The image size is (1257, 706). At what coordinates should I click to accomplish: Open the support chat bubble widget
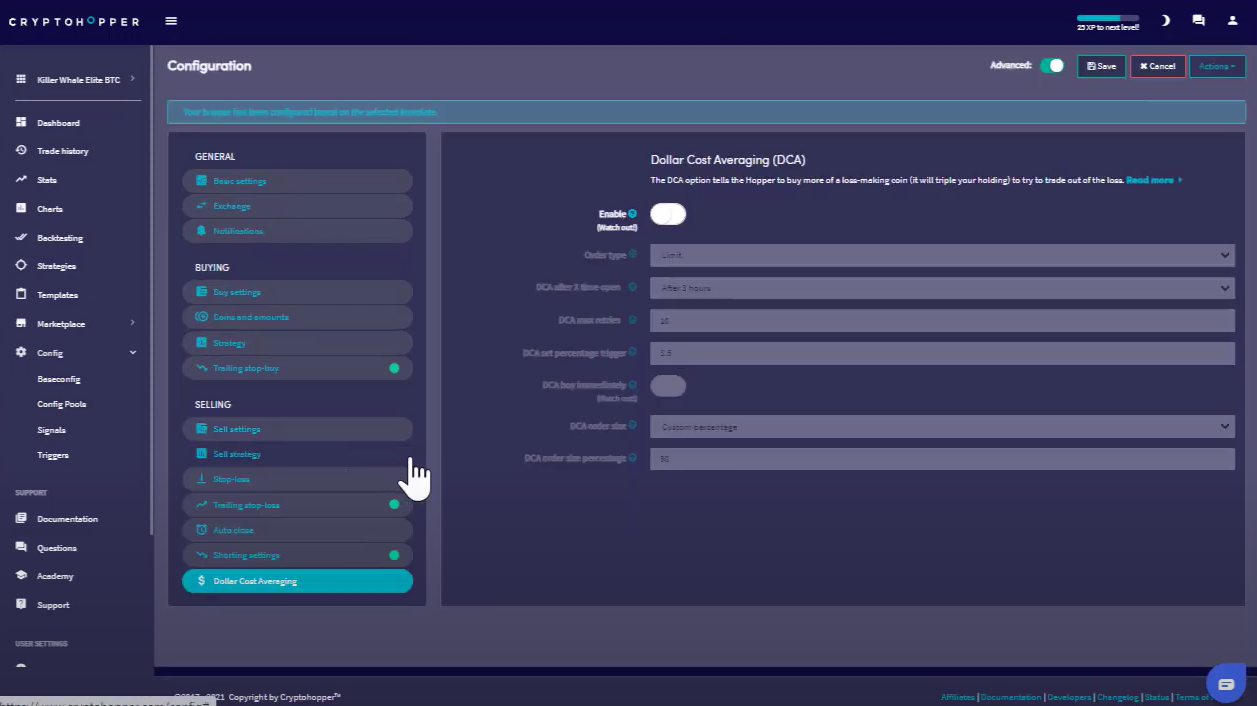(1225, 683)
